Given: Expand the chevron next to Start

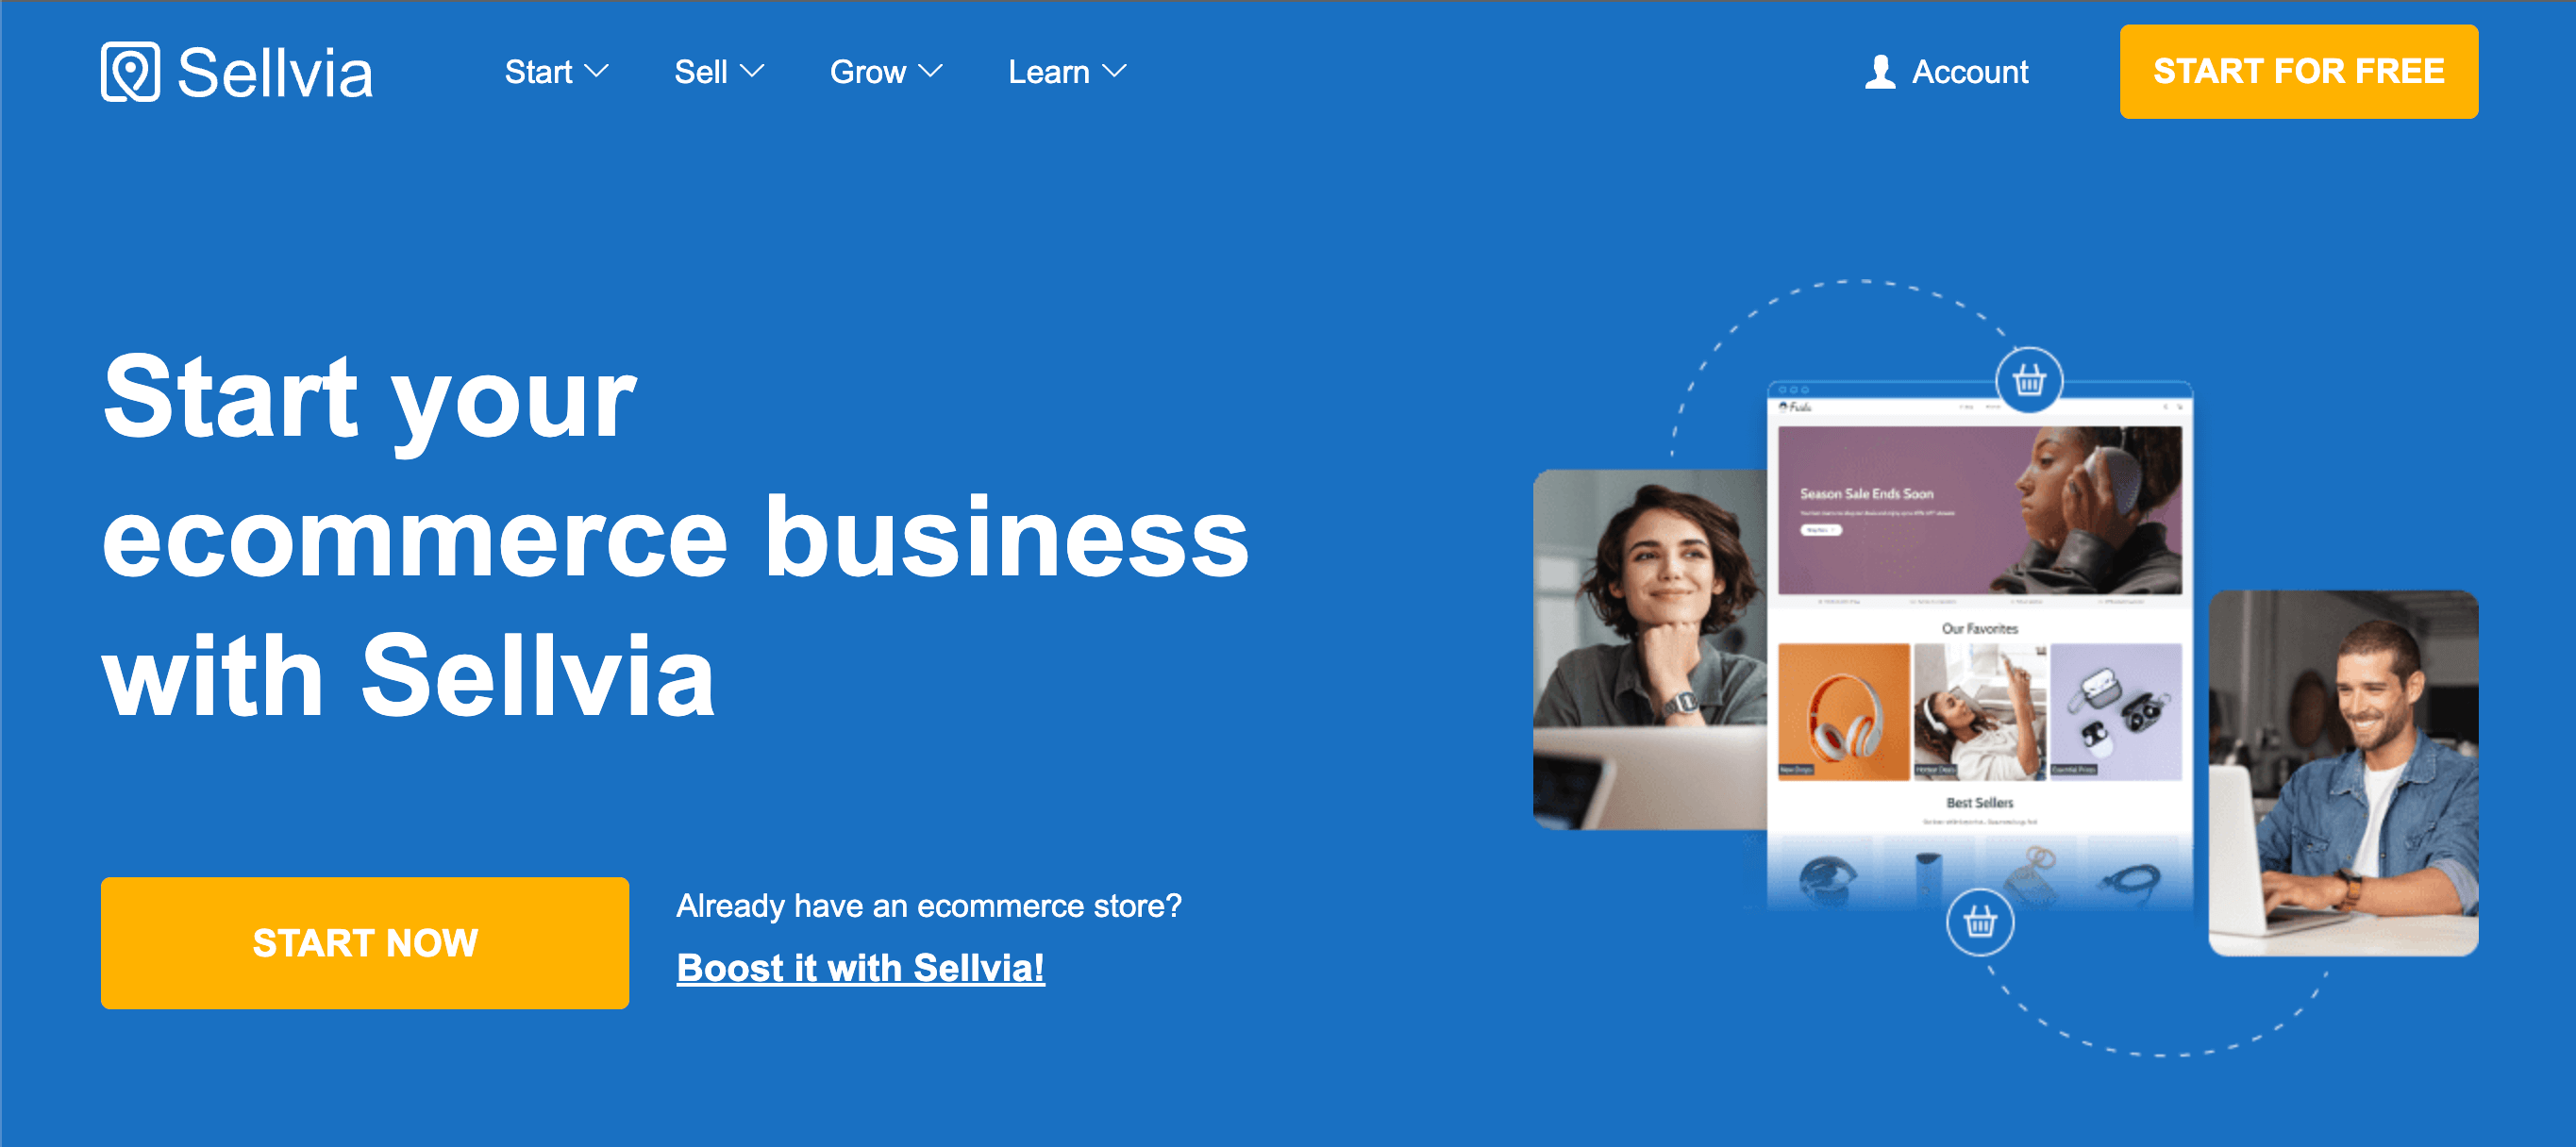Looking at the screenshot, I should pyautogui.click(x=596, y=72).
